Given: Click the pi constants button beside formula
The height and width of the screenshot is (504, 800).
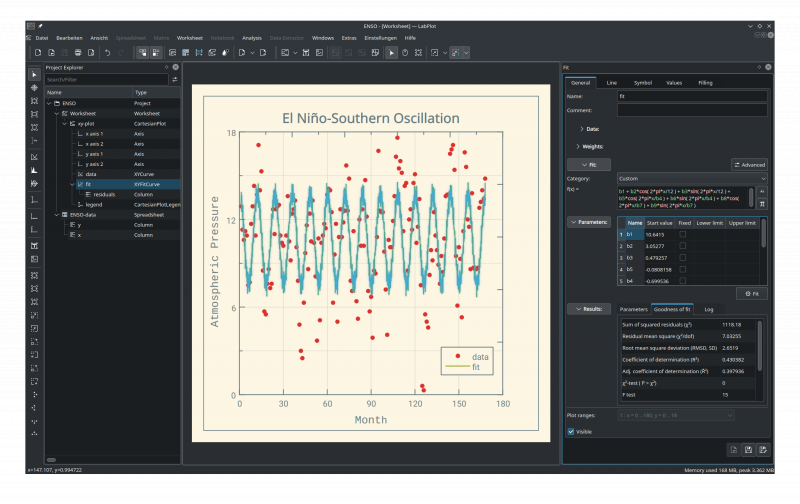Looking at the screenshot, I should pos(762,204).
